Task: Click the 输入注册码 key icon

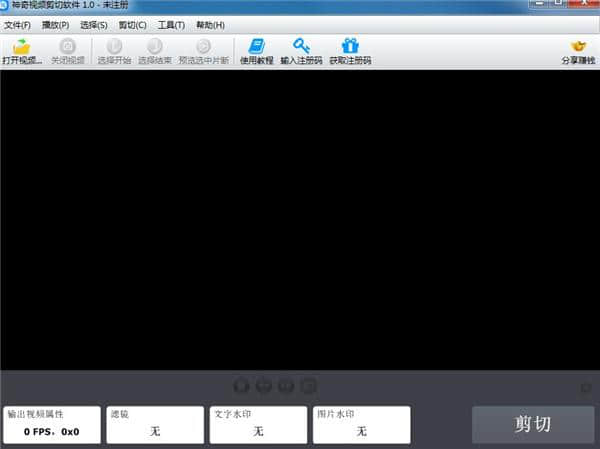Action: pyautogui.click(x=301, y=47)
